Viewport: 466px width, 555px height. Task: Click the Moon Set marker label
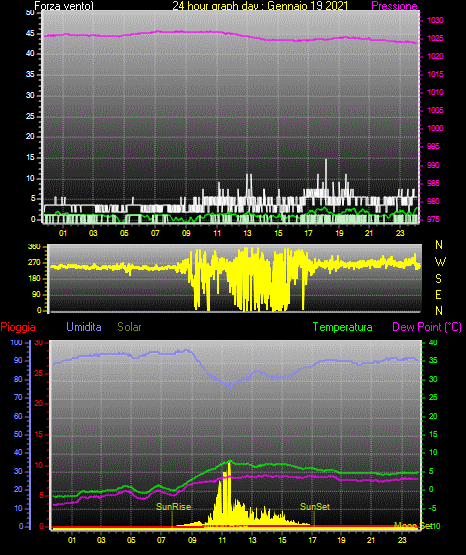tap(414, 526)
